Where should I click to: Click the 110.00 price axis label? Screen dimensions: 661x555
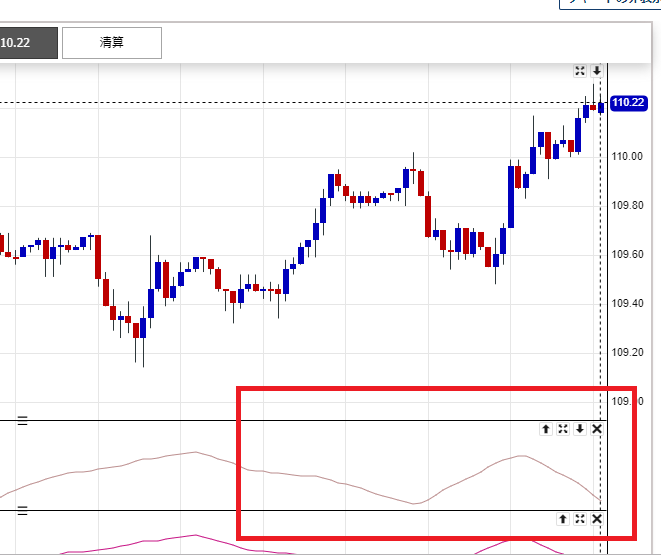pyautogui.click(x=628, y=156)
